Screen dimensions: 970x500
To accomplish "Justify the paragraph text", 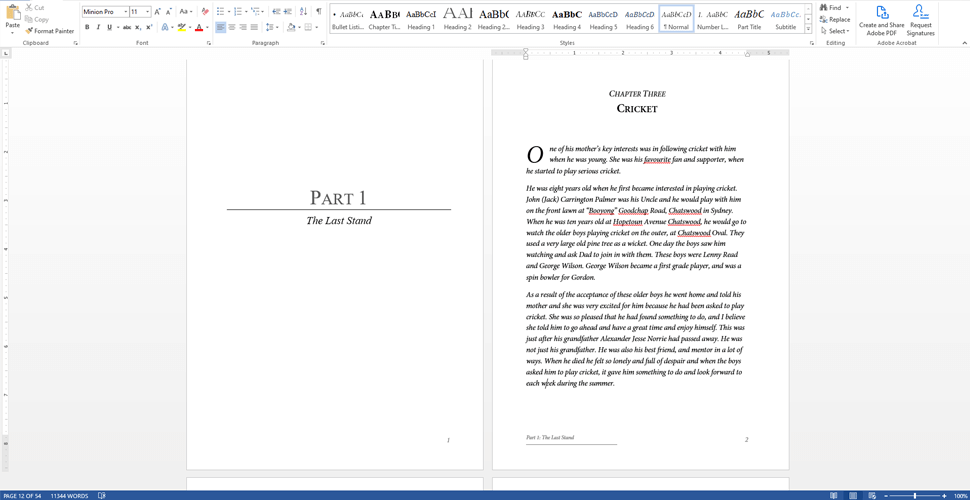I will (x=254, y=27).
